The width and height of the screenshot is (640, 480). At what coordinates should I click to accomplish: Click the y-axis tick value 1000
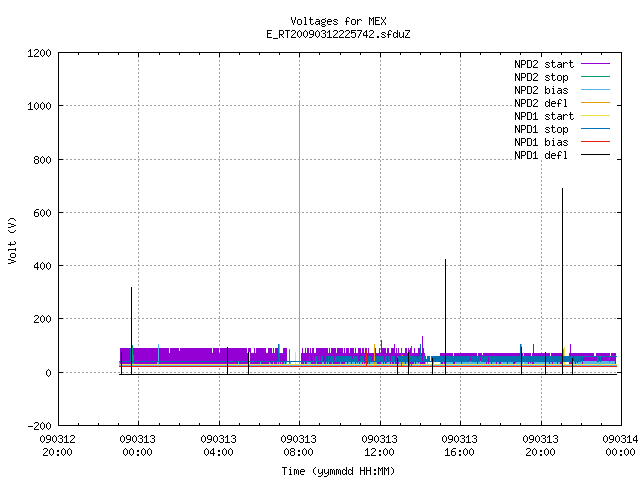click(39, 107)
